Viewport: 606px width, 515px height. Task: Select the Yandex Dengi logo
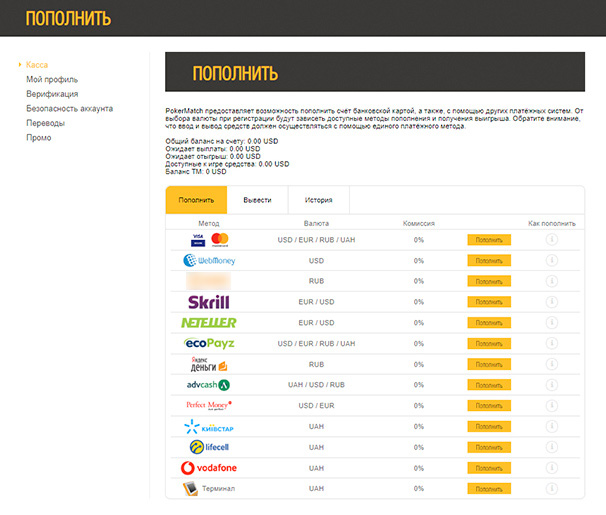(x=209, y=364)
